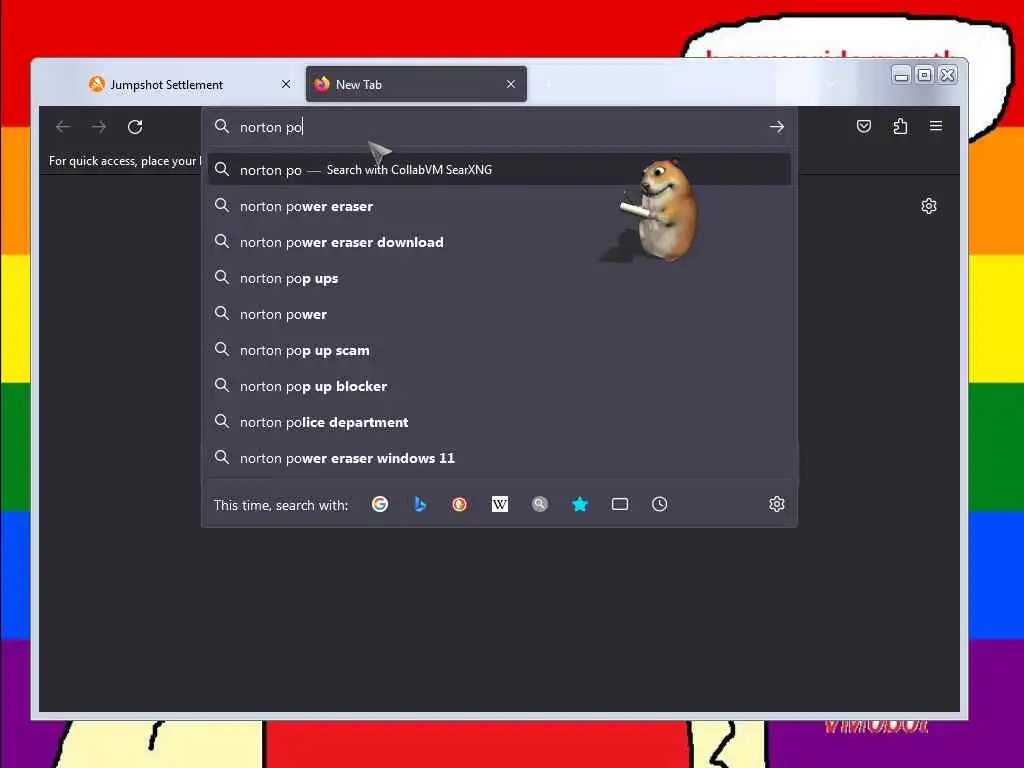Search this time with DuckDuckGo
1024x768 pixels.
[460, 504]
